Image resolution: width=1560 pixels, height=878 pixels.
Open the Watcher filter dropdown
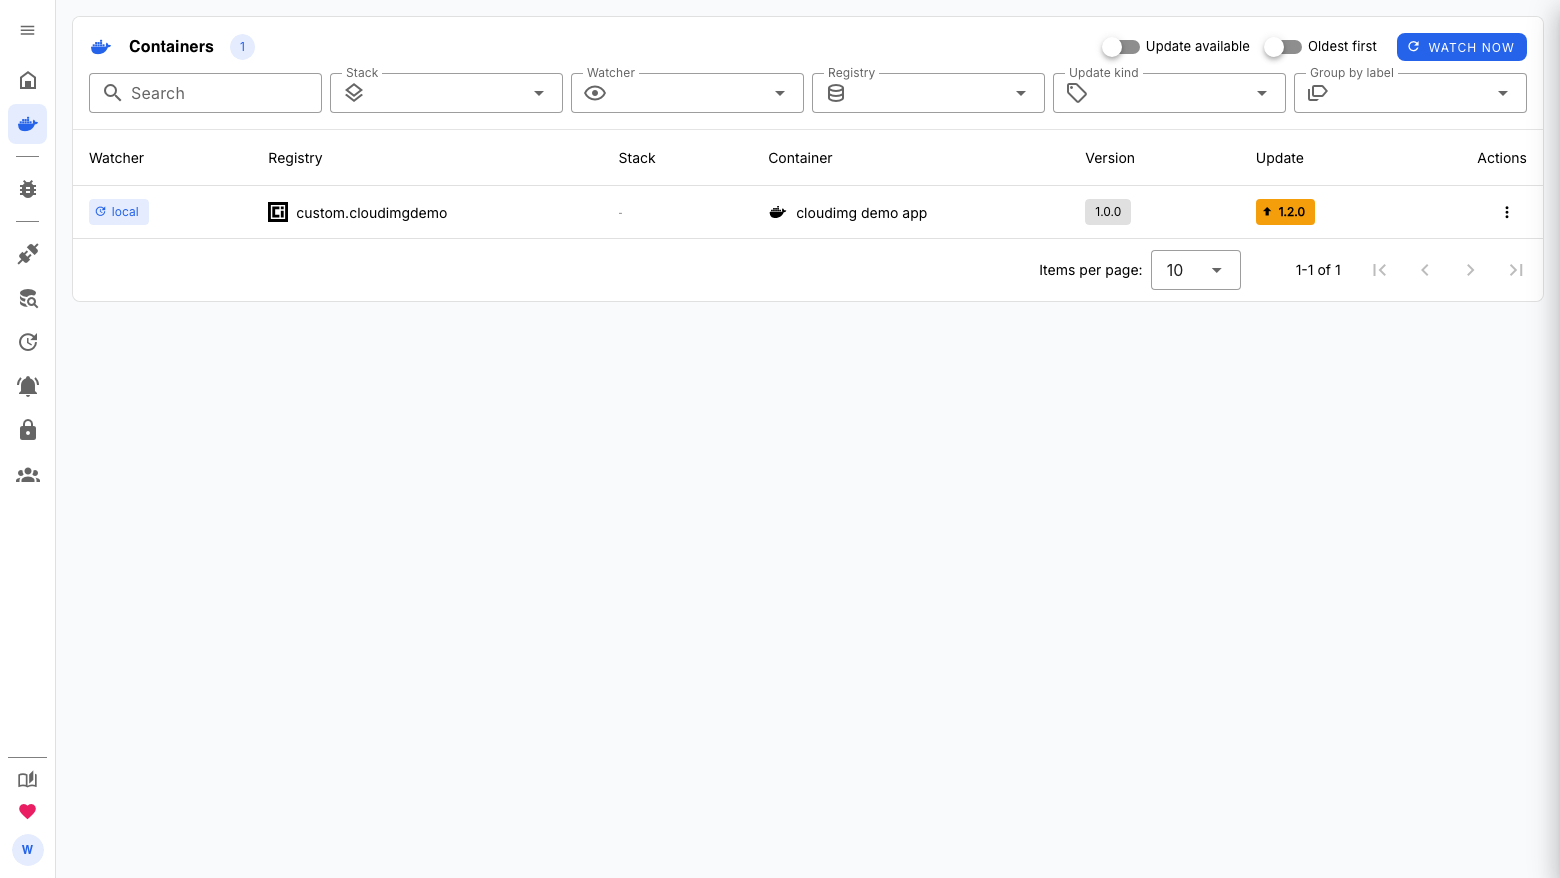pyautogui.click(x=687, y=93)
